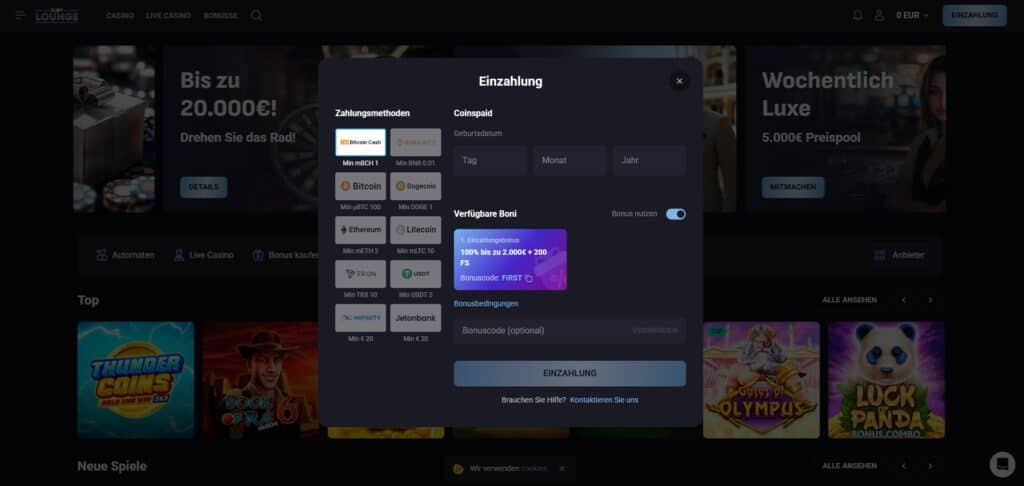Viewport: 1024px width, 486px height.
Task: Open the Monat birthdate dropdown
Action: tap(569, 160)
